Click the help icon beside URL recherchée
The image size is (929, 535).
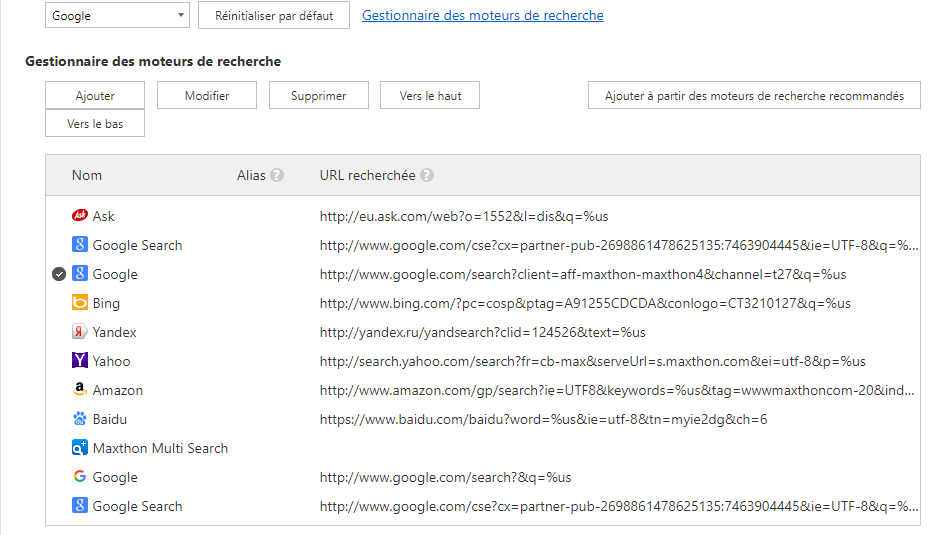(x=427, y=175)
